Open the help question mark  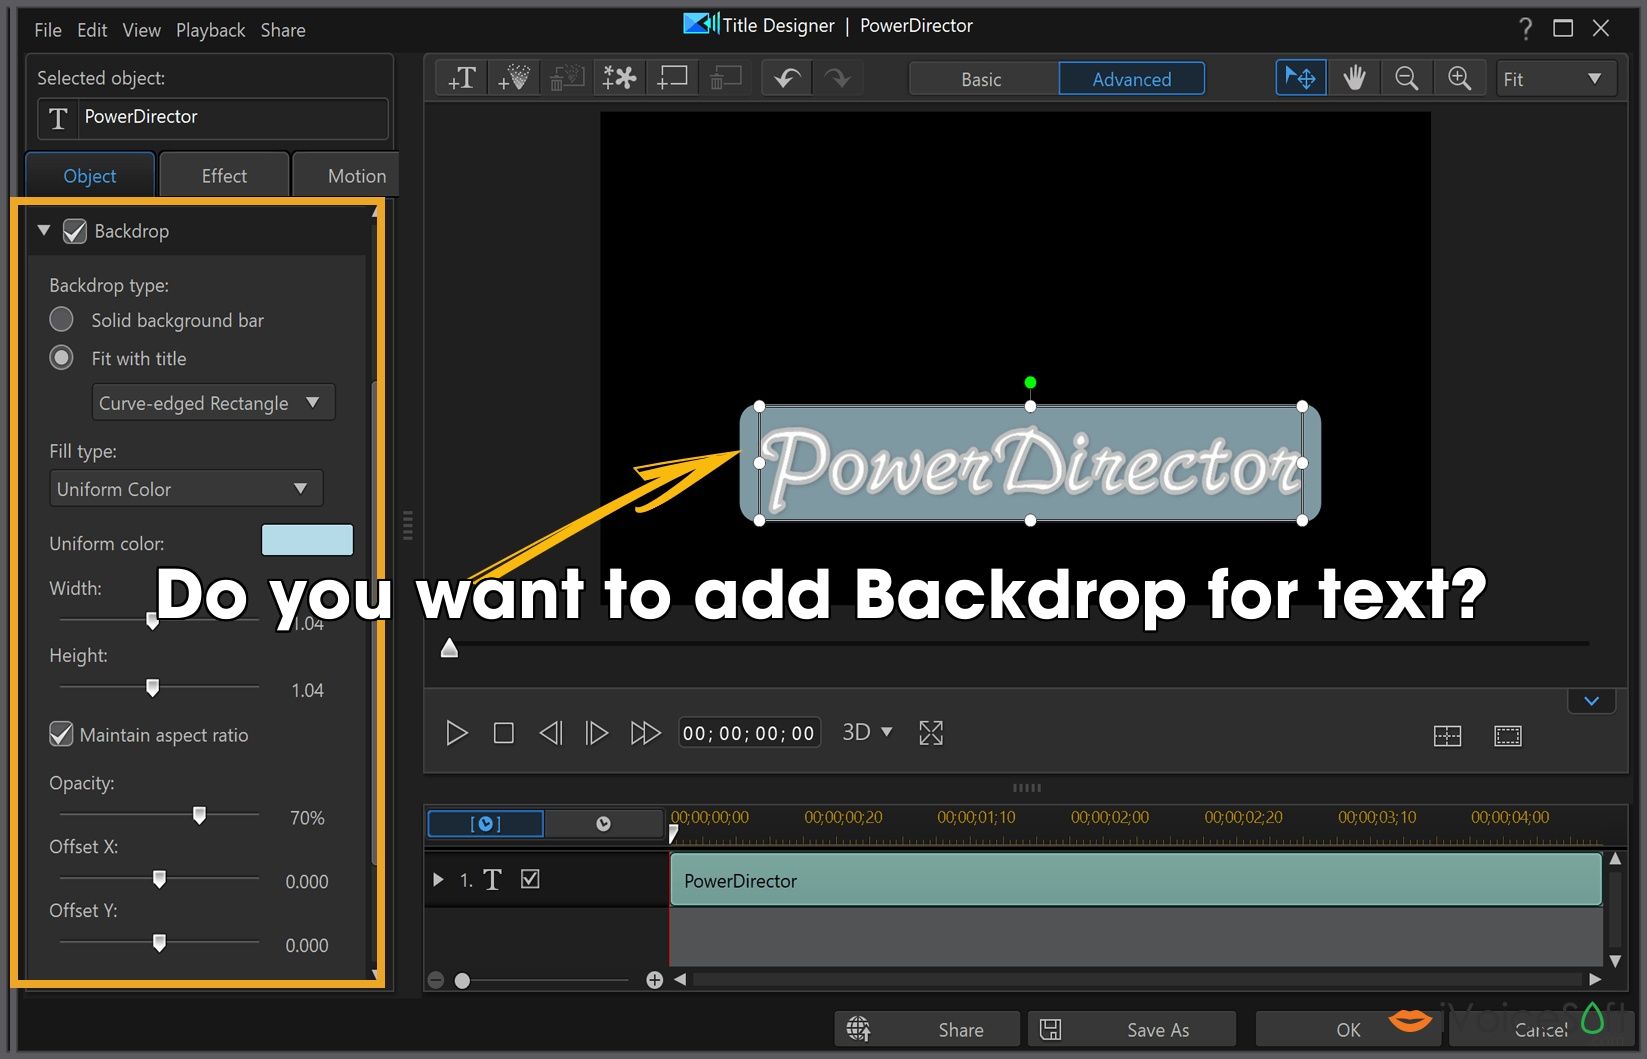coord(1525,29)
